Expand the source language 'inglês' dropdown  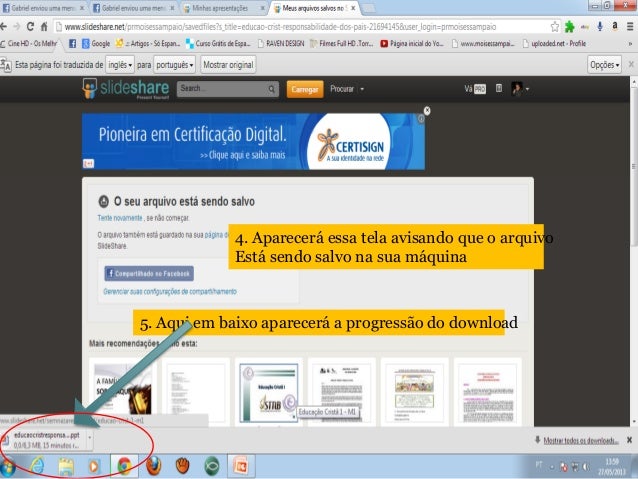[120, 65]
